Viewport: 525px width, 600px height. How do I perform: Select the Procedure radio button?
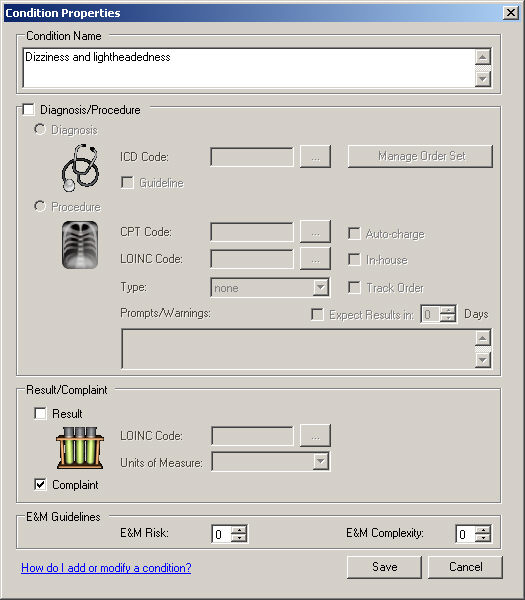(x=39, y=206)
